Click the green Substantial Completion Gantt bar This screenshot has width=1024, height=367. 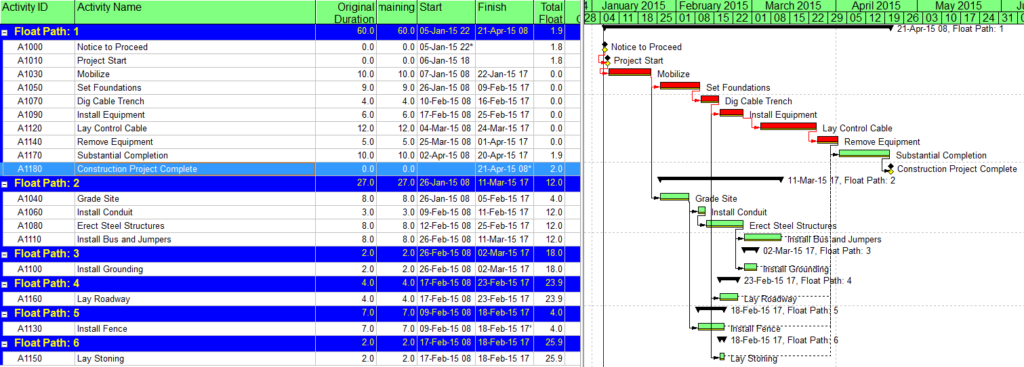point(864,153)
